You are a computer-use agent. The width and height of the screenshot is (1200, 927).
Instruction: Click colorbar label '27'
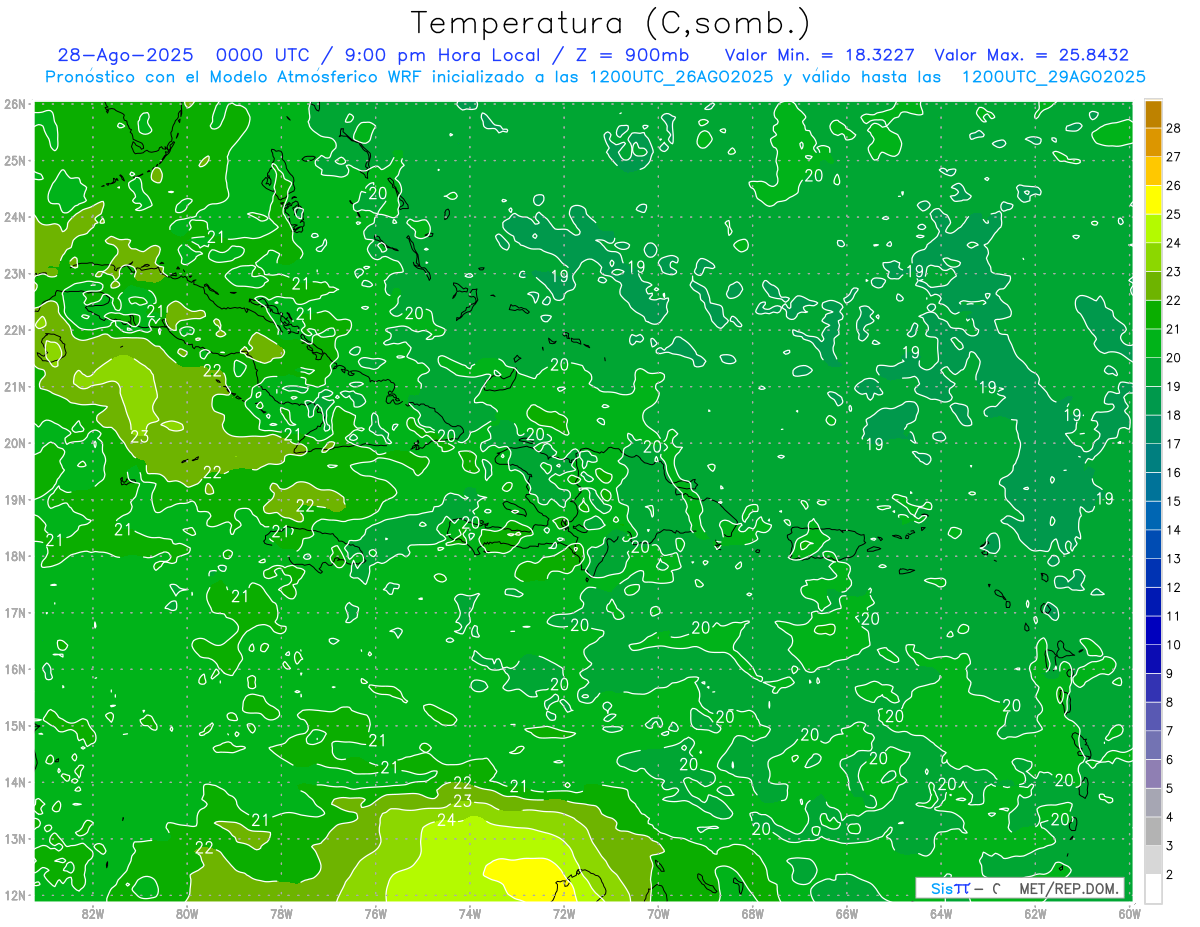point(1174,157)
